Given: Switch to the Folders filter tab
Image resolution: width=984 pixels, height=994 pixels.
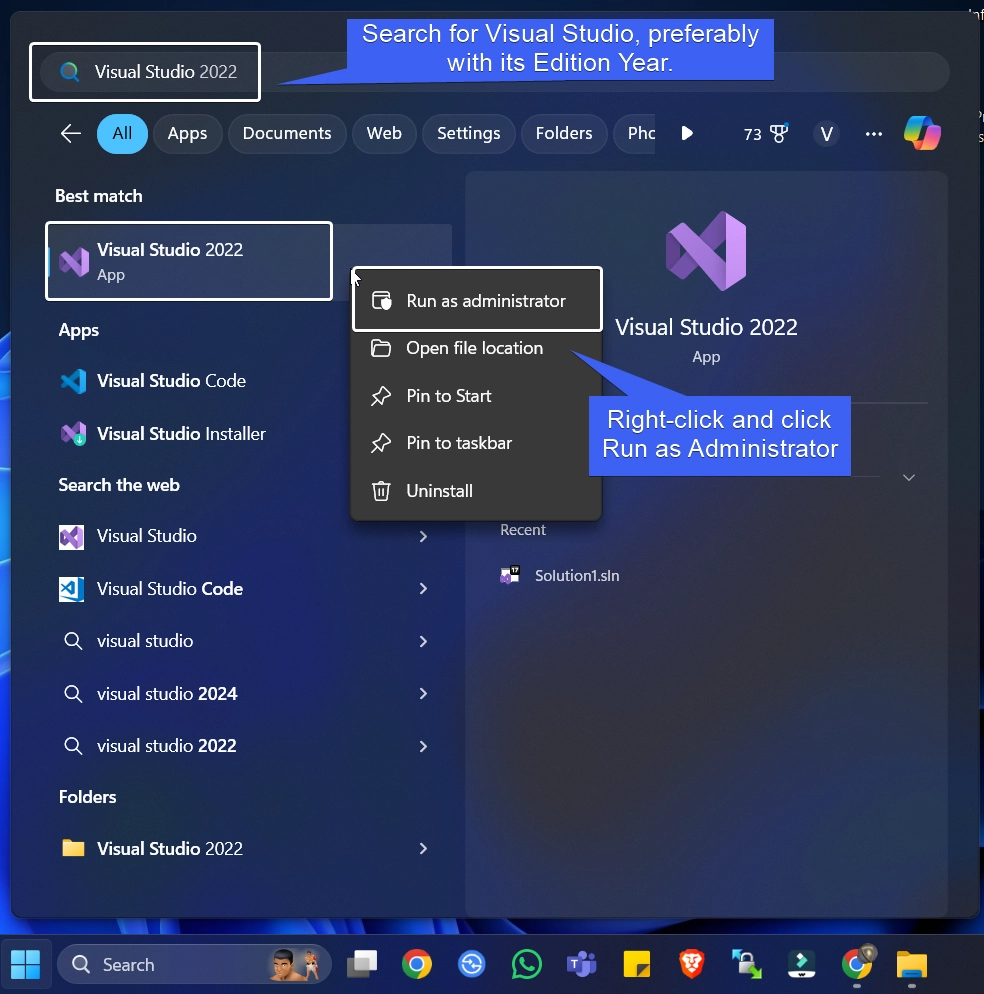Looking at the screenshot, I should pos(564,134).
